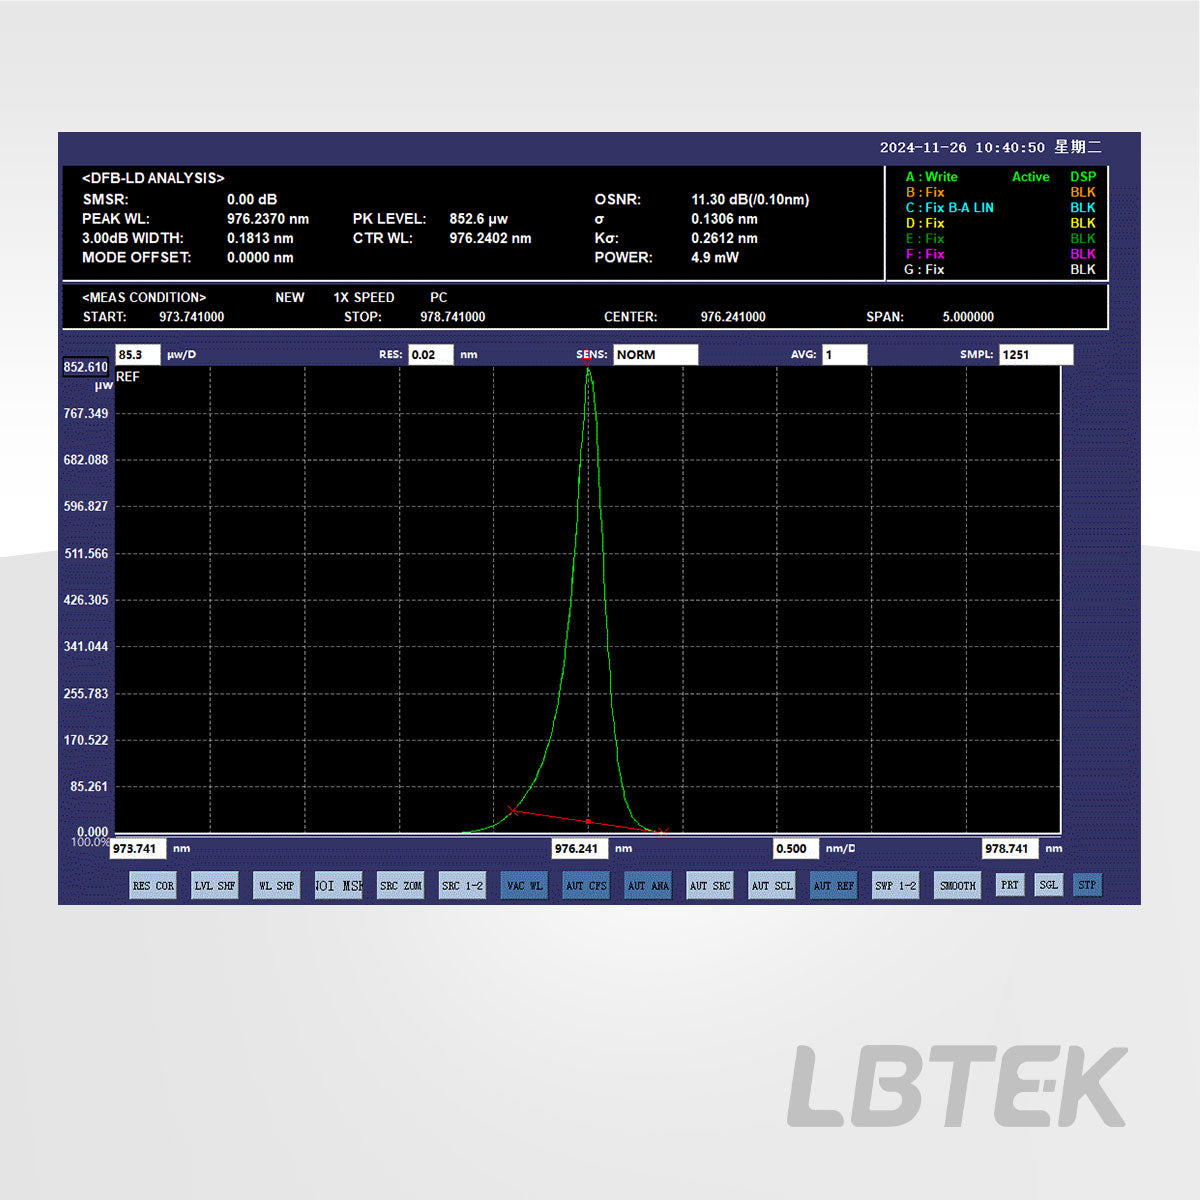The height and width of the screenshot is (1200, 1200).
Task: Click the Active trace indicator
Action: click(1031, 177)
